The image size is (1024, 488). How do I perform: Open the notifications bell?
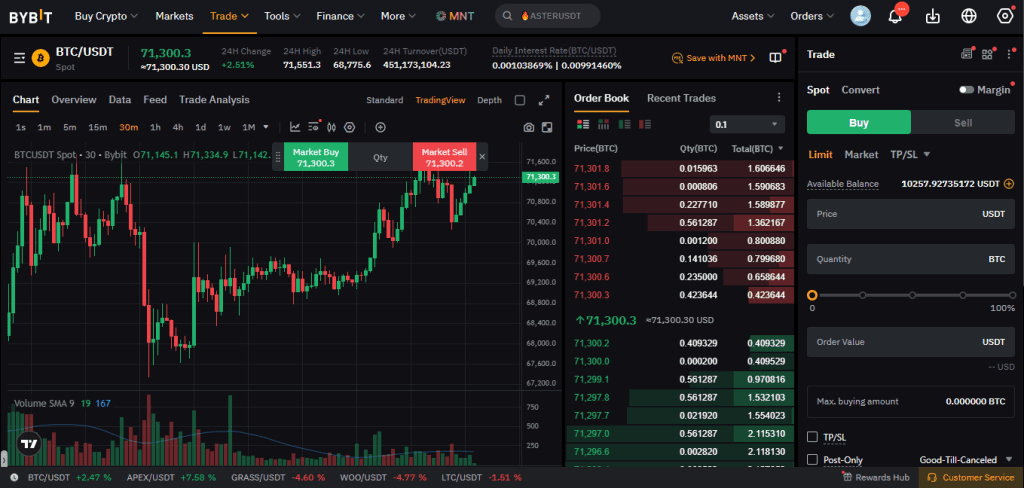(895, 16)
